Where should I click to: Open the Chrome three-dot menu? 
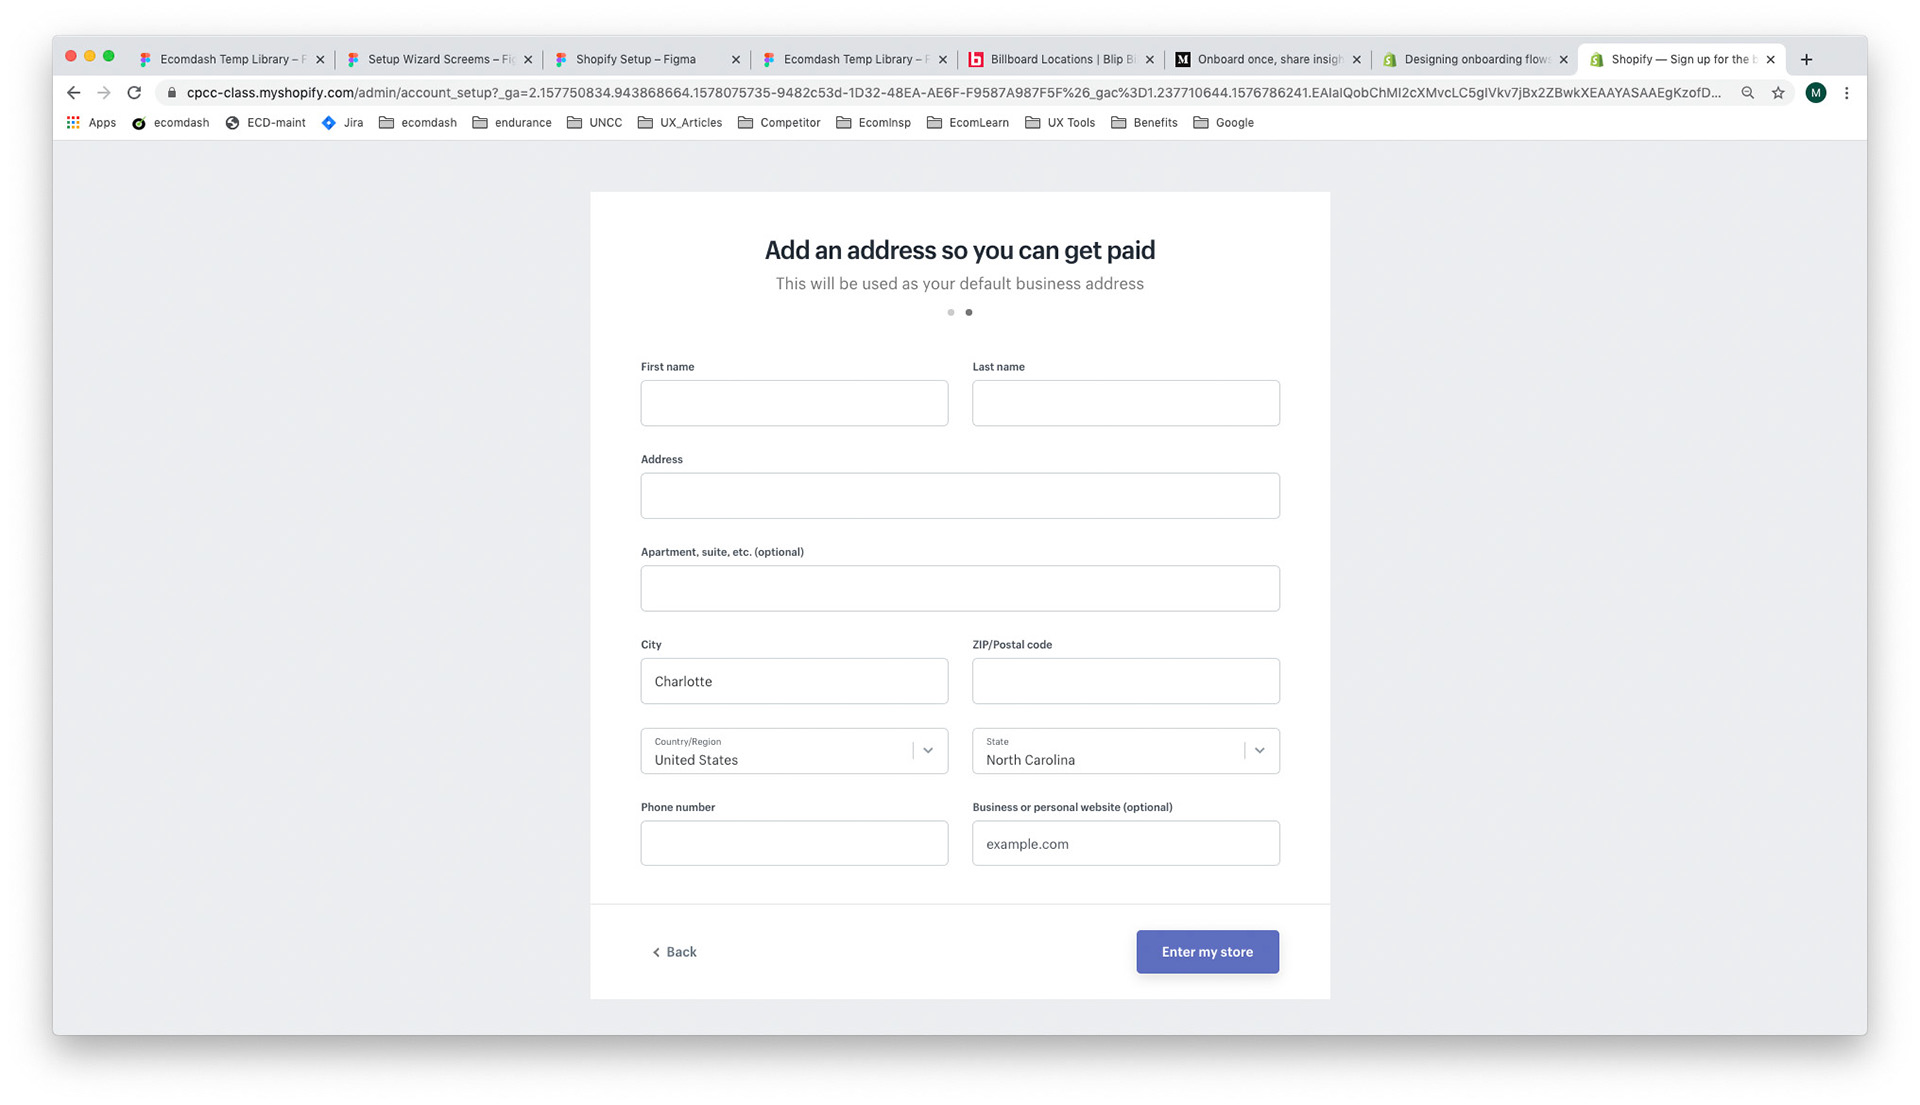pyautogui.click(x=1846, y=93)
